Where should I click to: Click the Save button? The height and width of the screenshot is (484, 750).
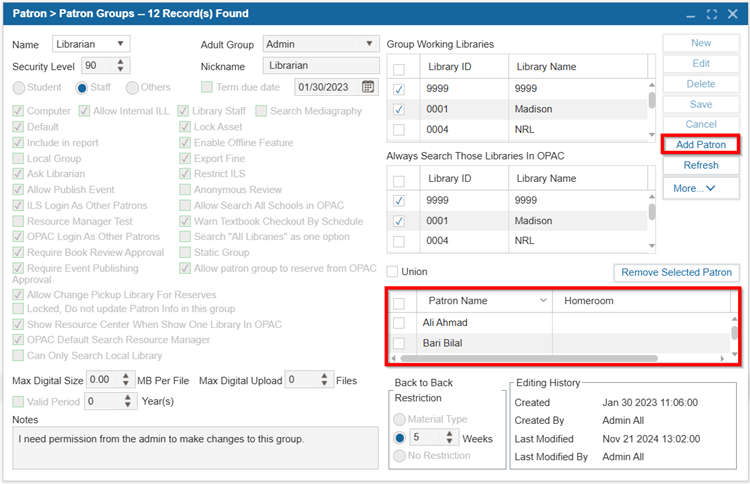(701, 104)
